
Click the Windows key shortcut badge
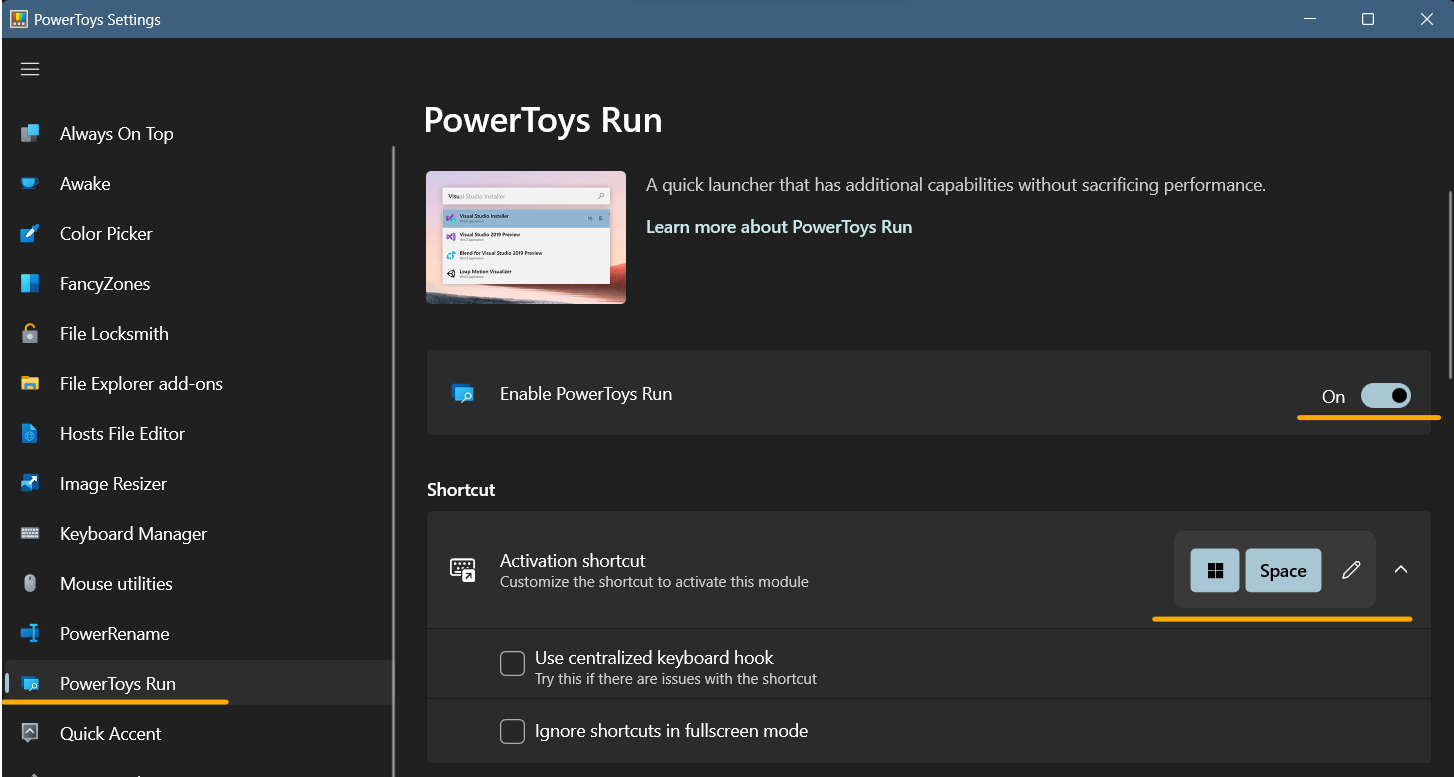point(1215,570)
